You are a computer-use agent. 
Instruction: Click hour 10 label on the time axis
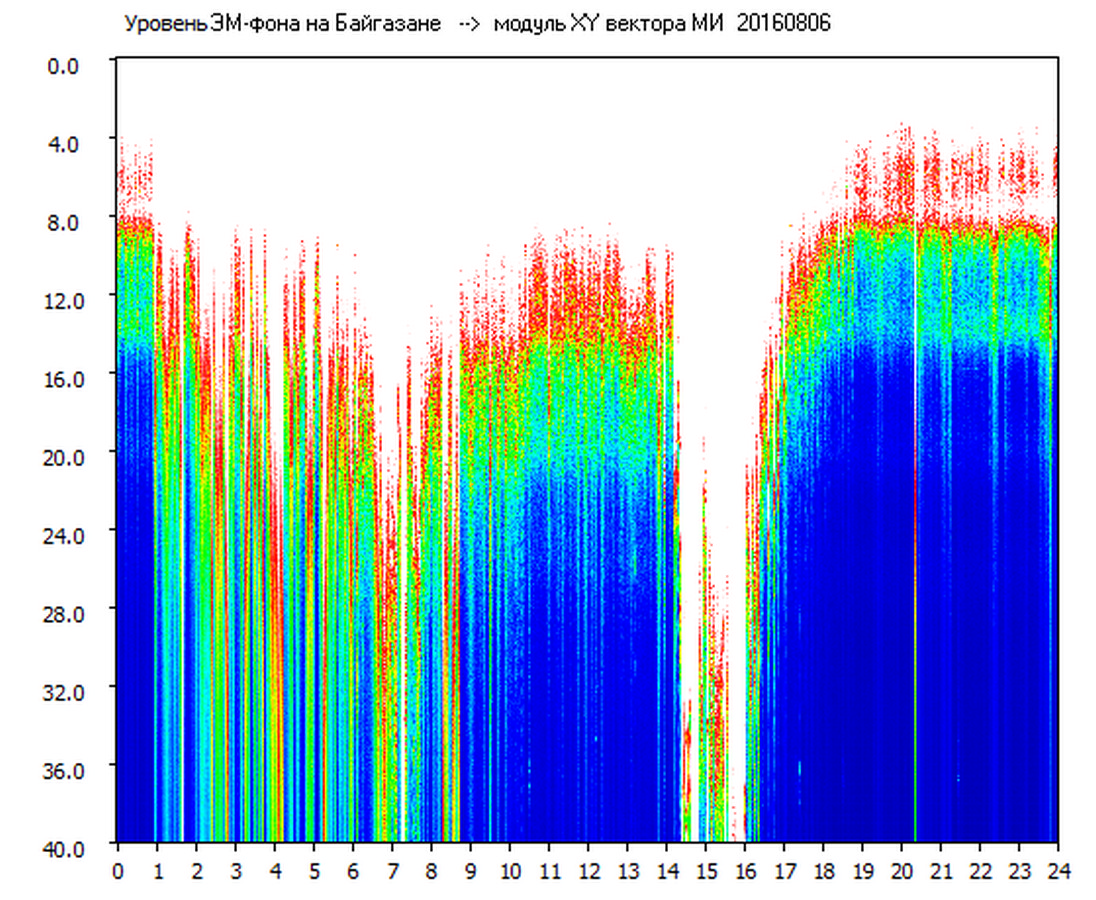(510, 871)
